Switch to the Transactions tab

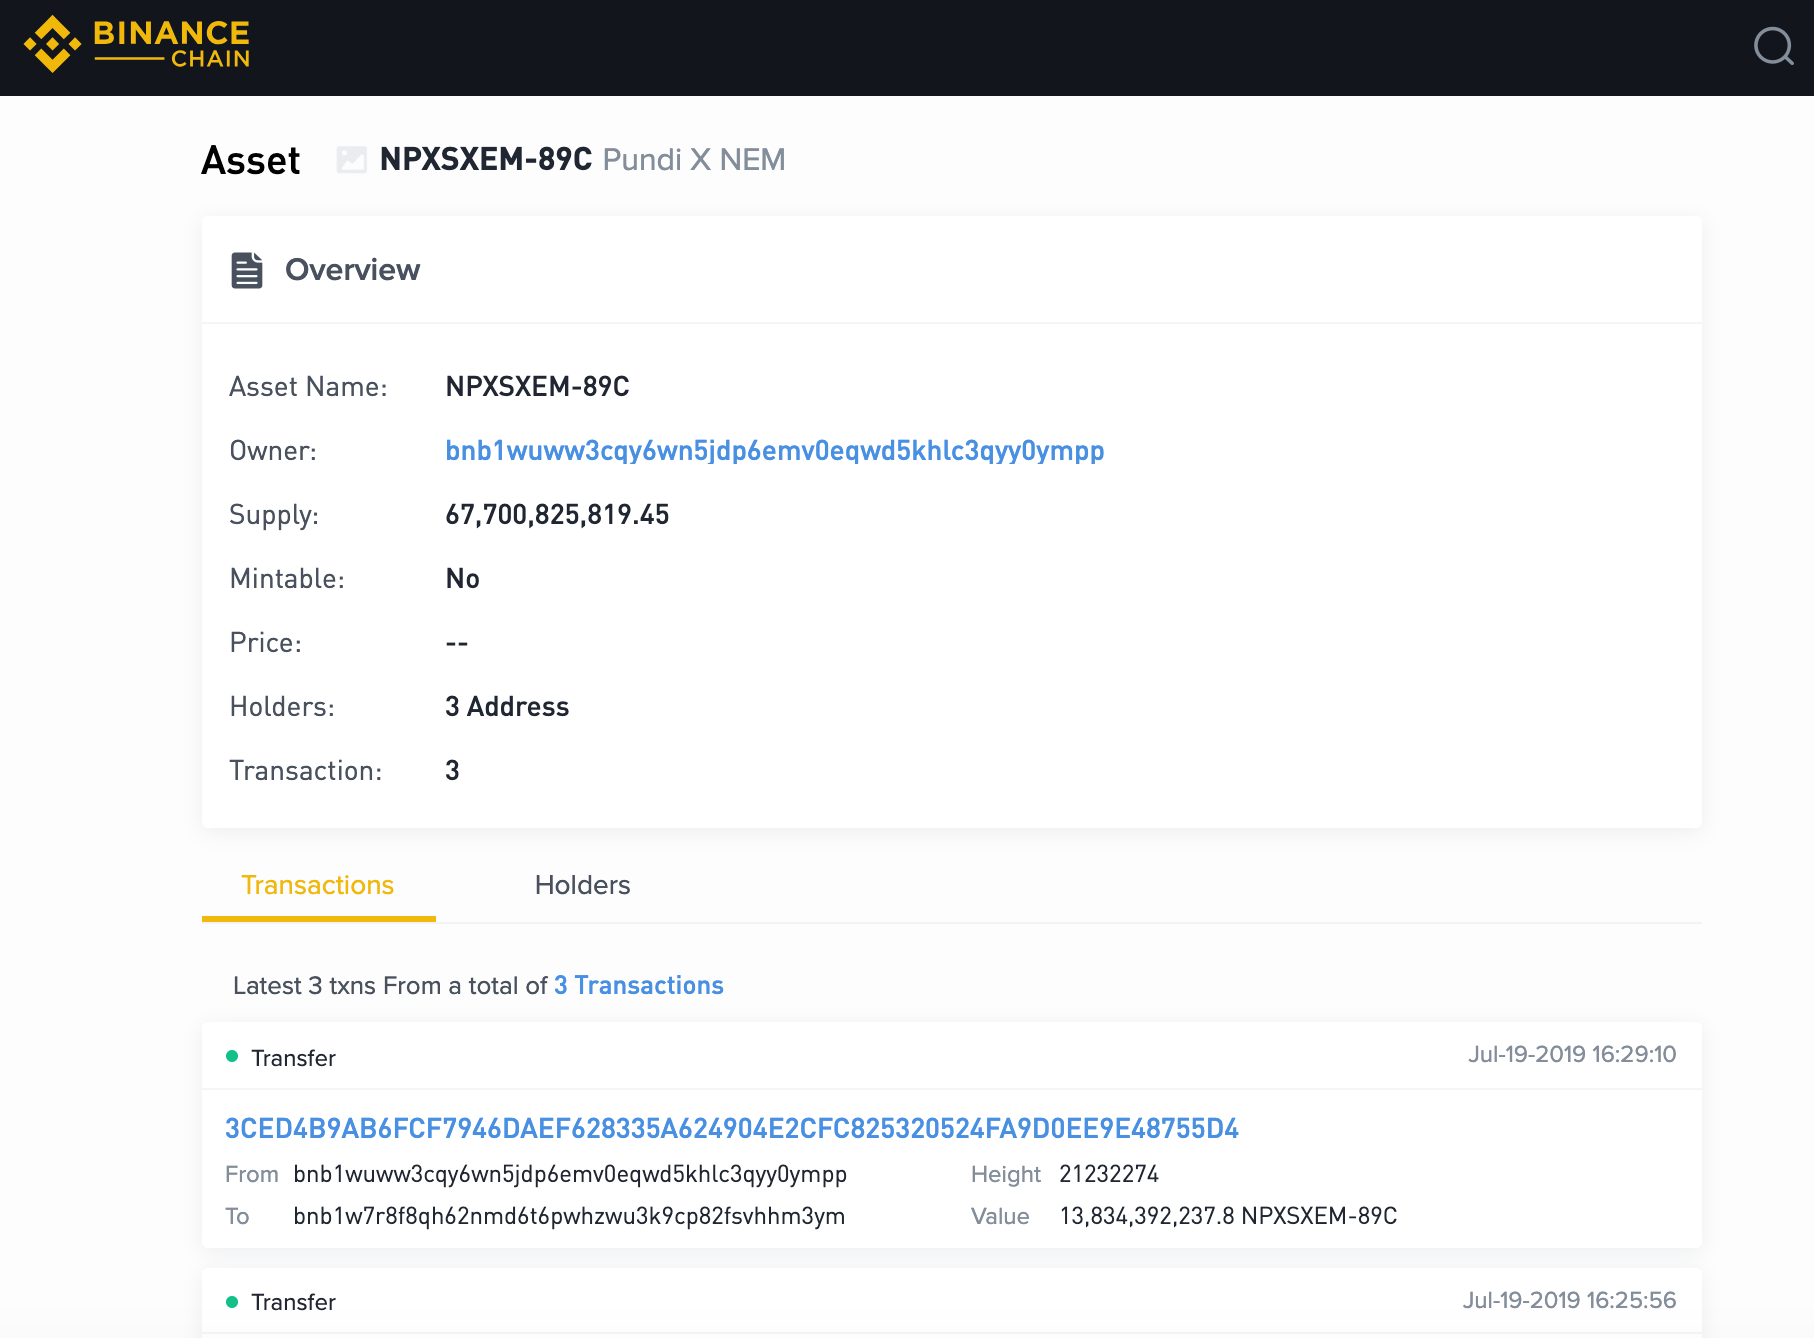[x=318, y=885]
